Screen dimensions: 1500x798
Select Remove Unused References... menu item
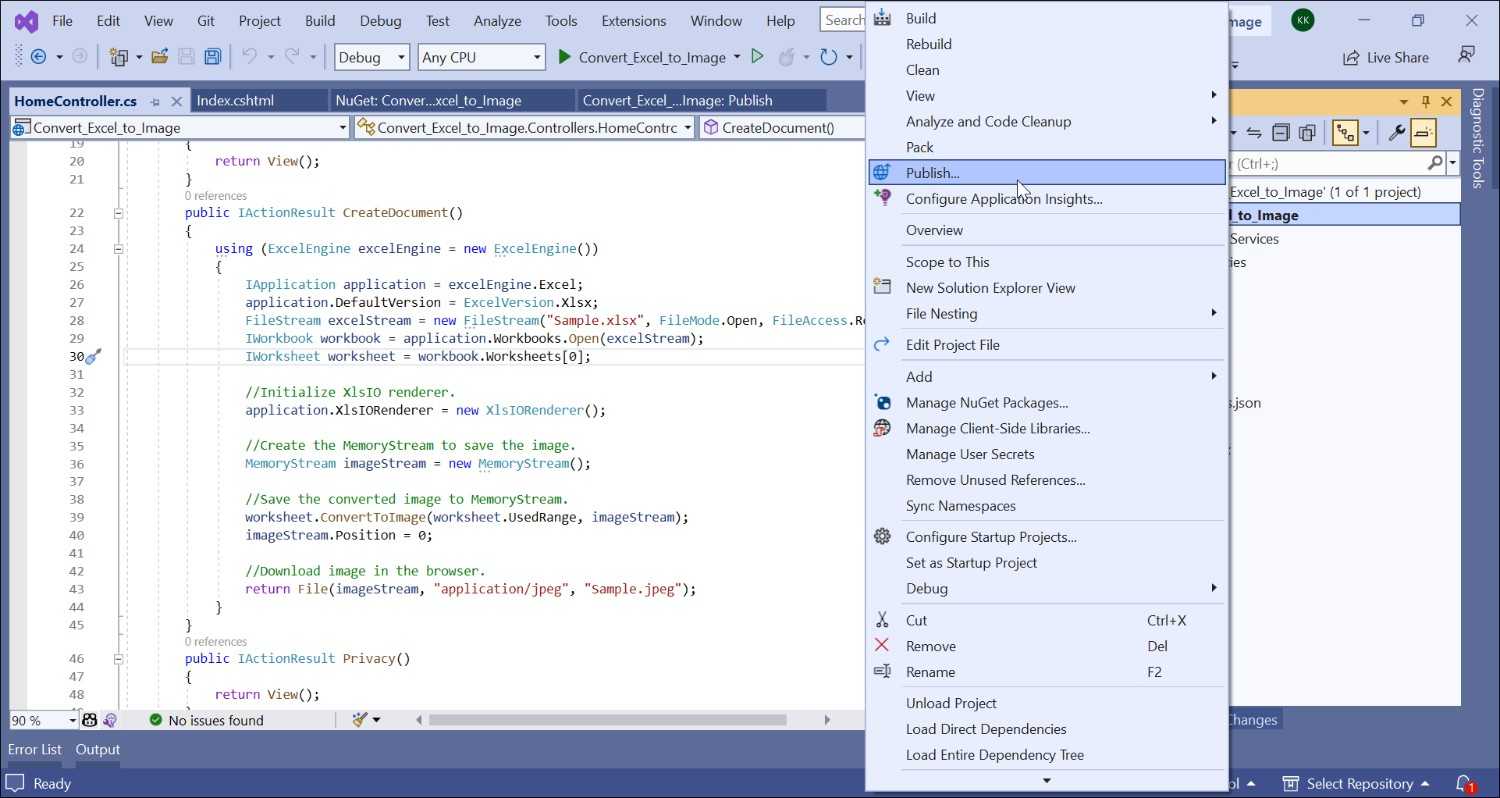tap(1046, 480)
